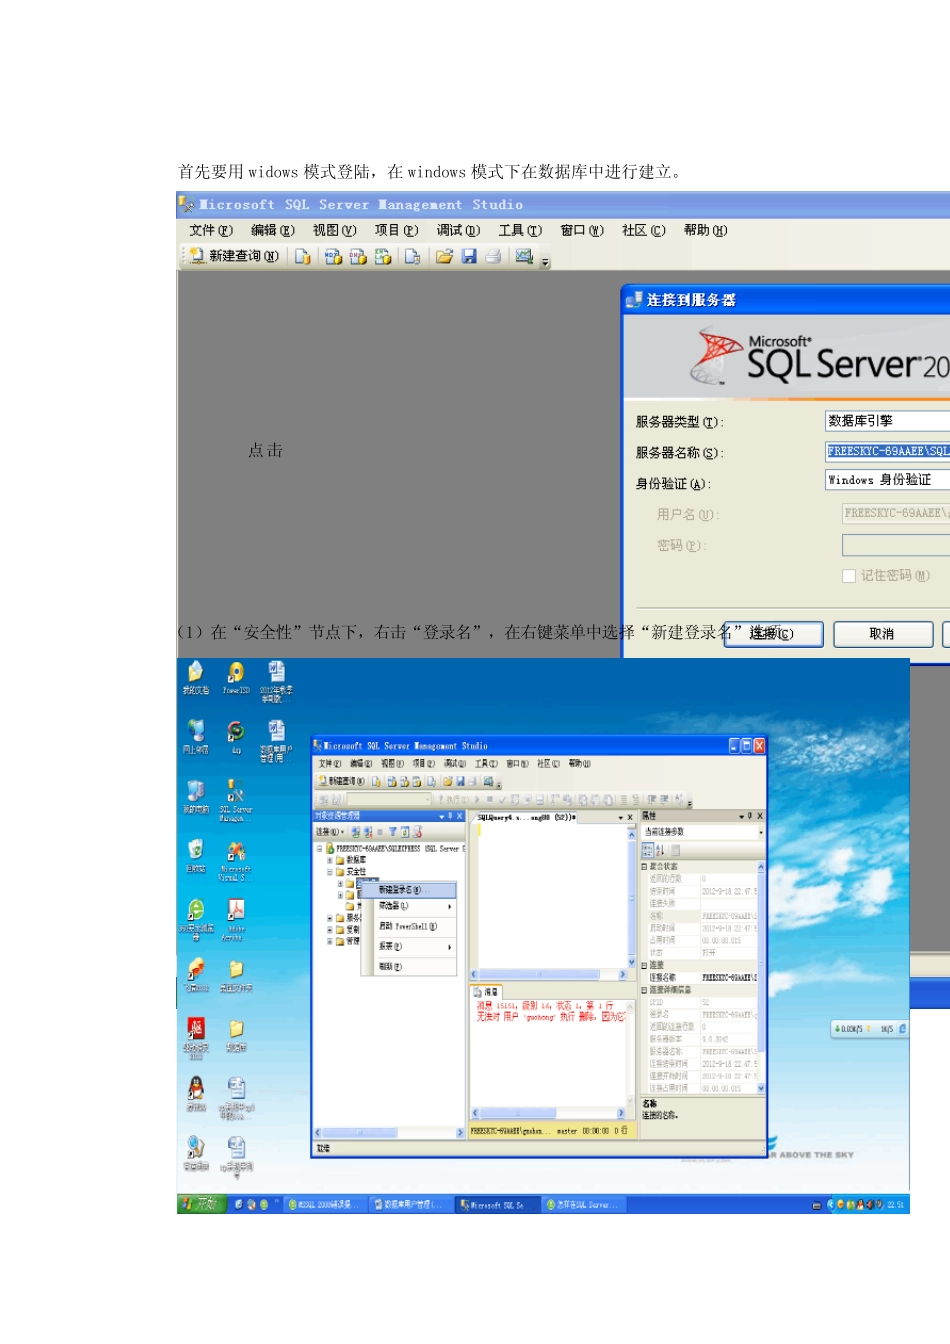
Task: Click the 连接 (Connect) button in dialog
Action: pyautogui.click(x=773, y=634)
